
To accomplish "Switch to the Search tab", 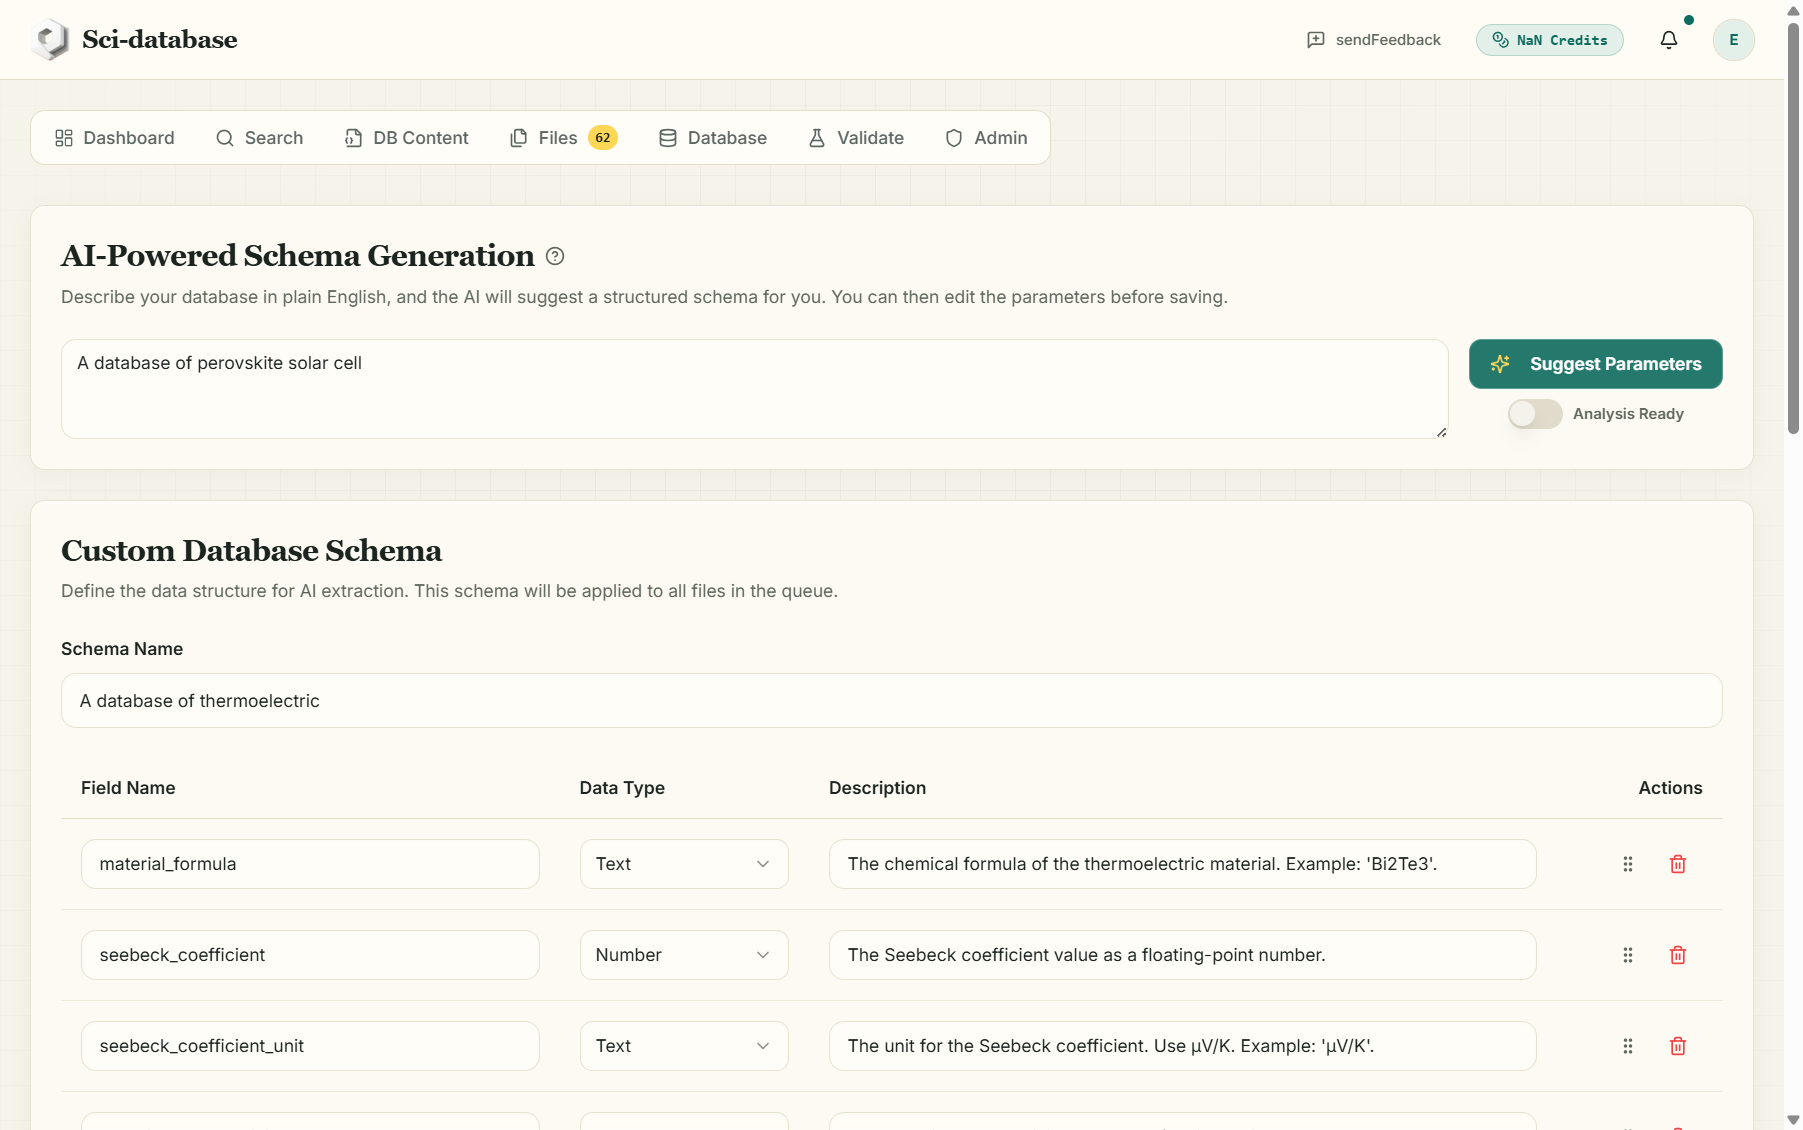I will 260,138.
